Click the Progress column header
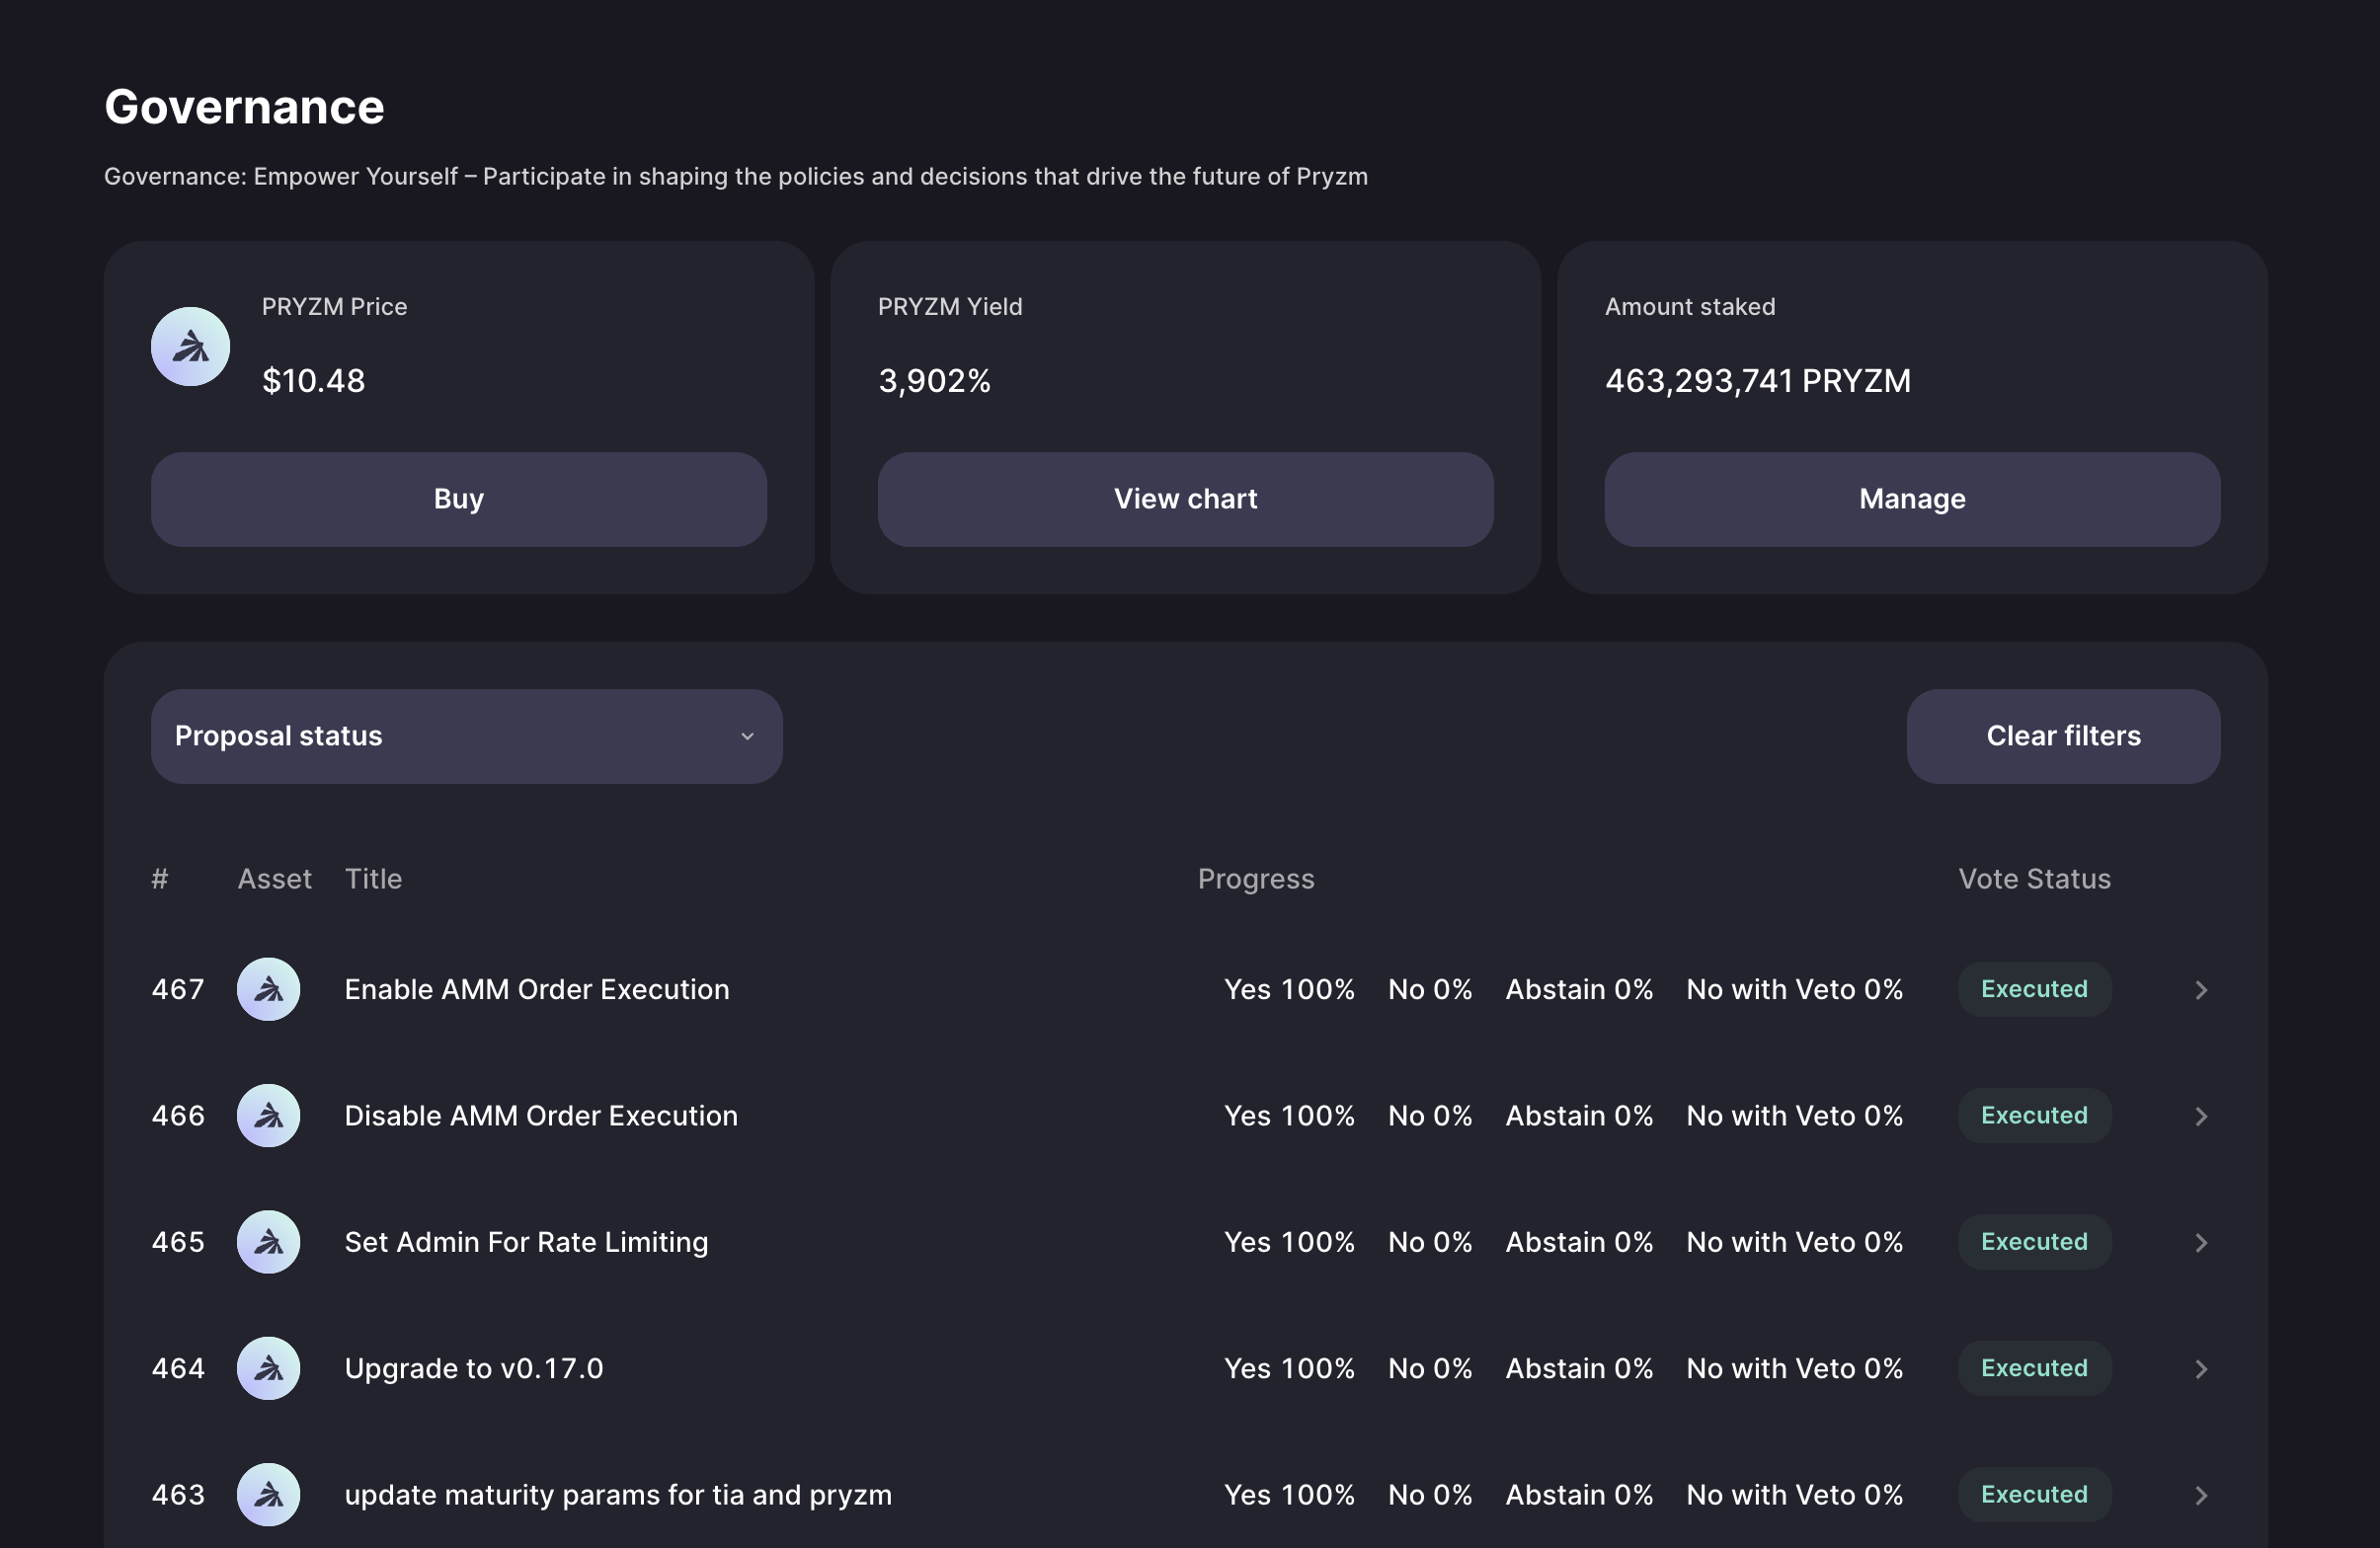The height and width of the screenshot is (1548, 2380). coord(1256,879)
